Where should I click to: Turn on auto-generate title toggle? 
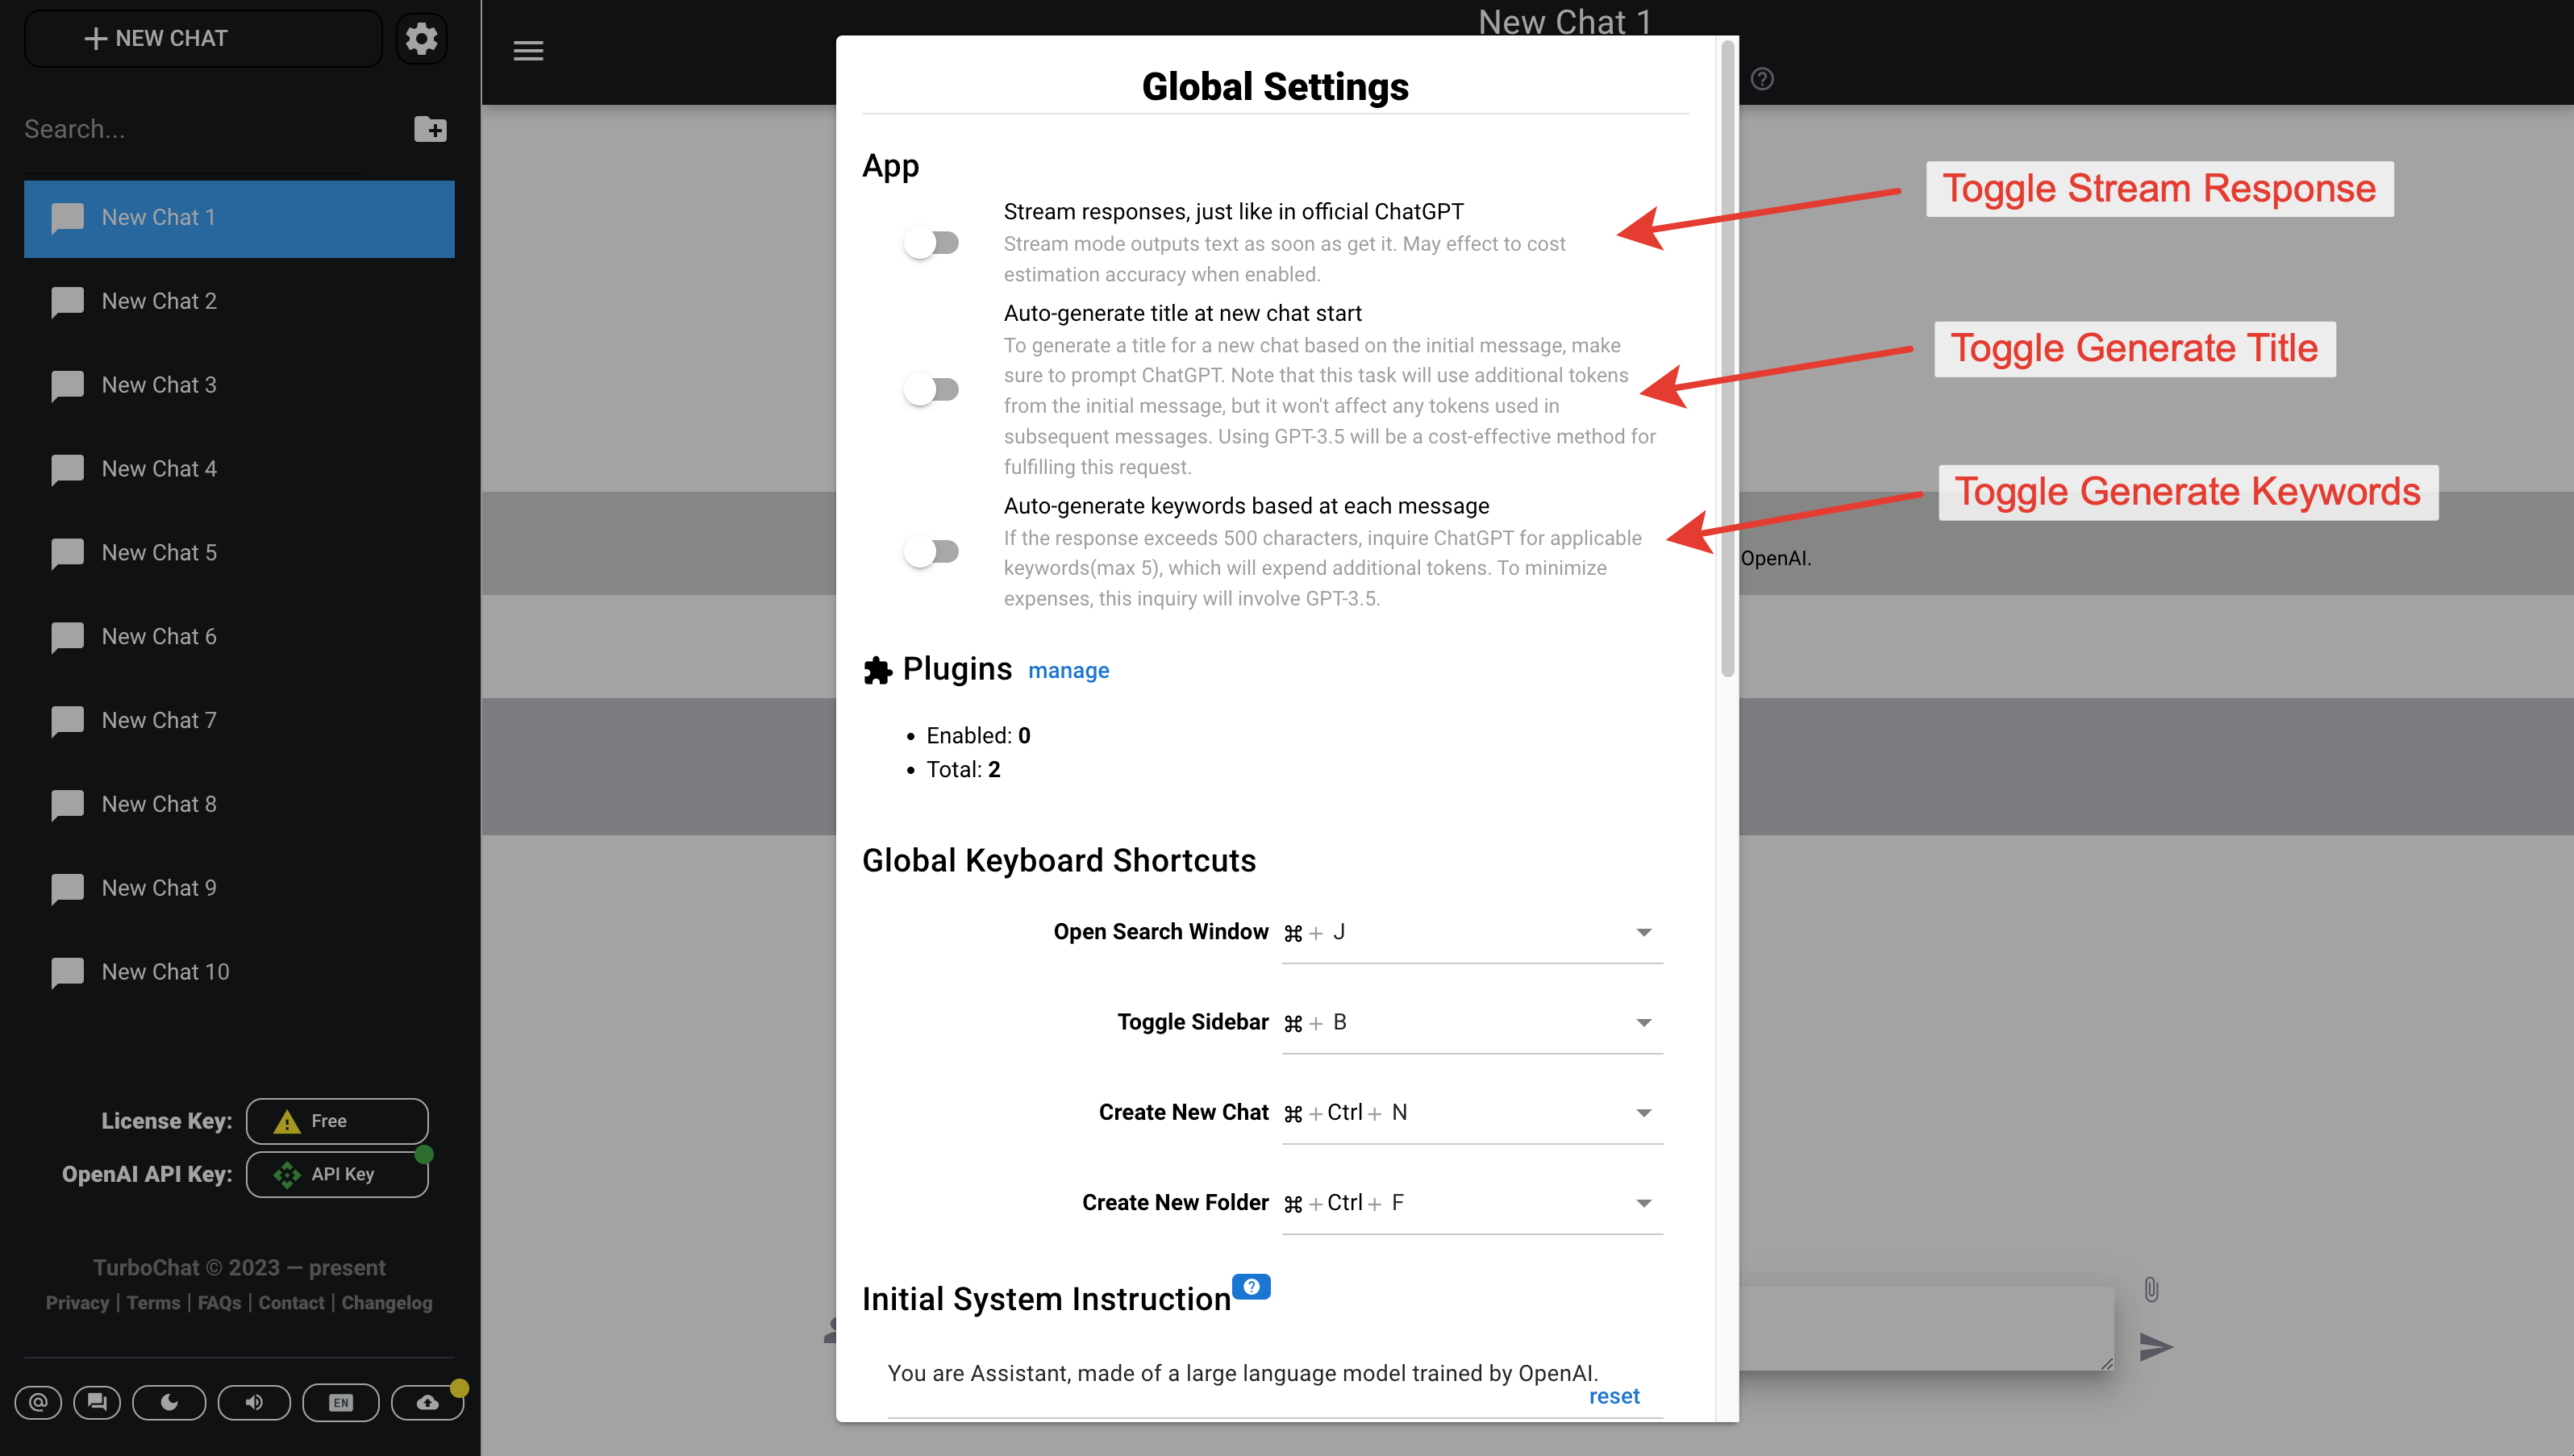coord(930,389)
